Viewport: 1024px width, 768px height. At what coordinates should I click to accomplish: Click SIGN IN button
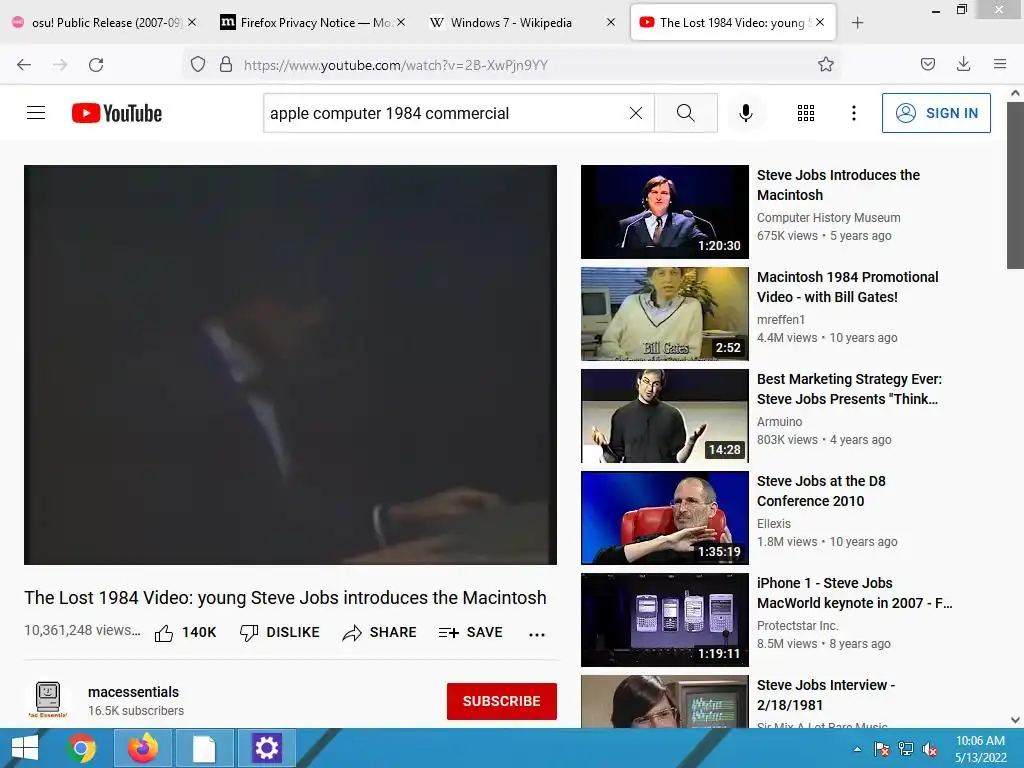pyautogui.click(x=936, y=113)
